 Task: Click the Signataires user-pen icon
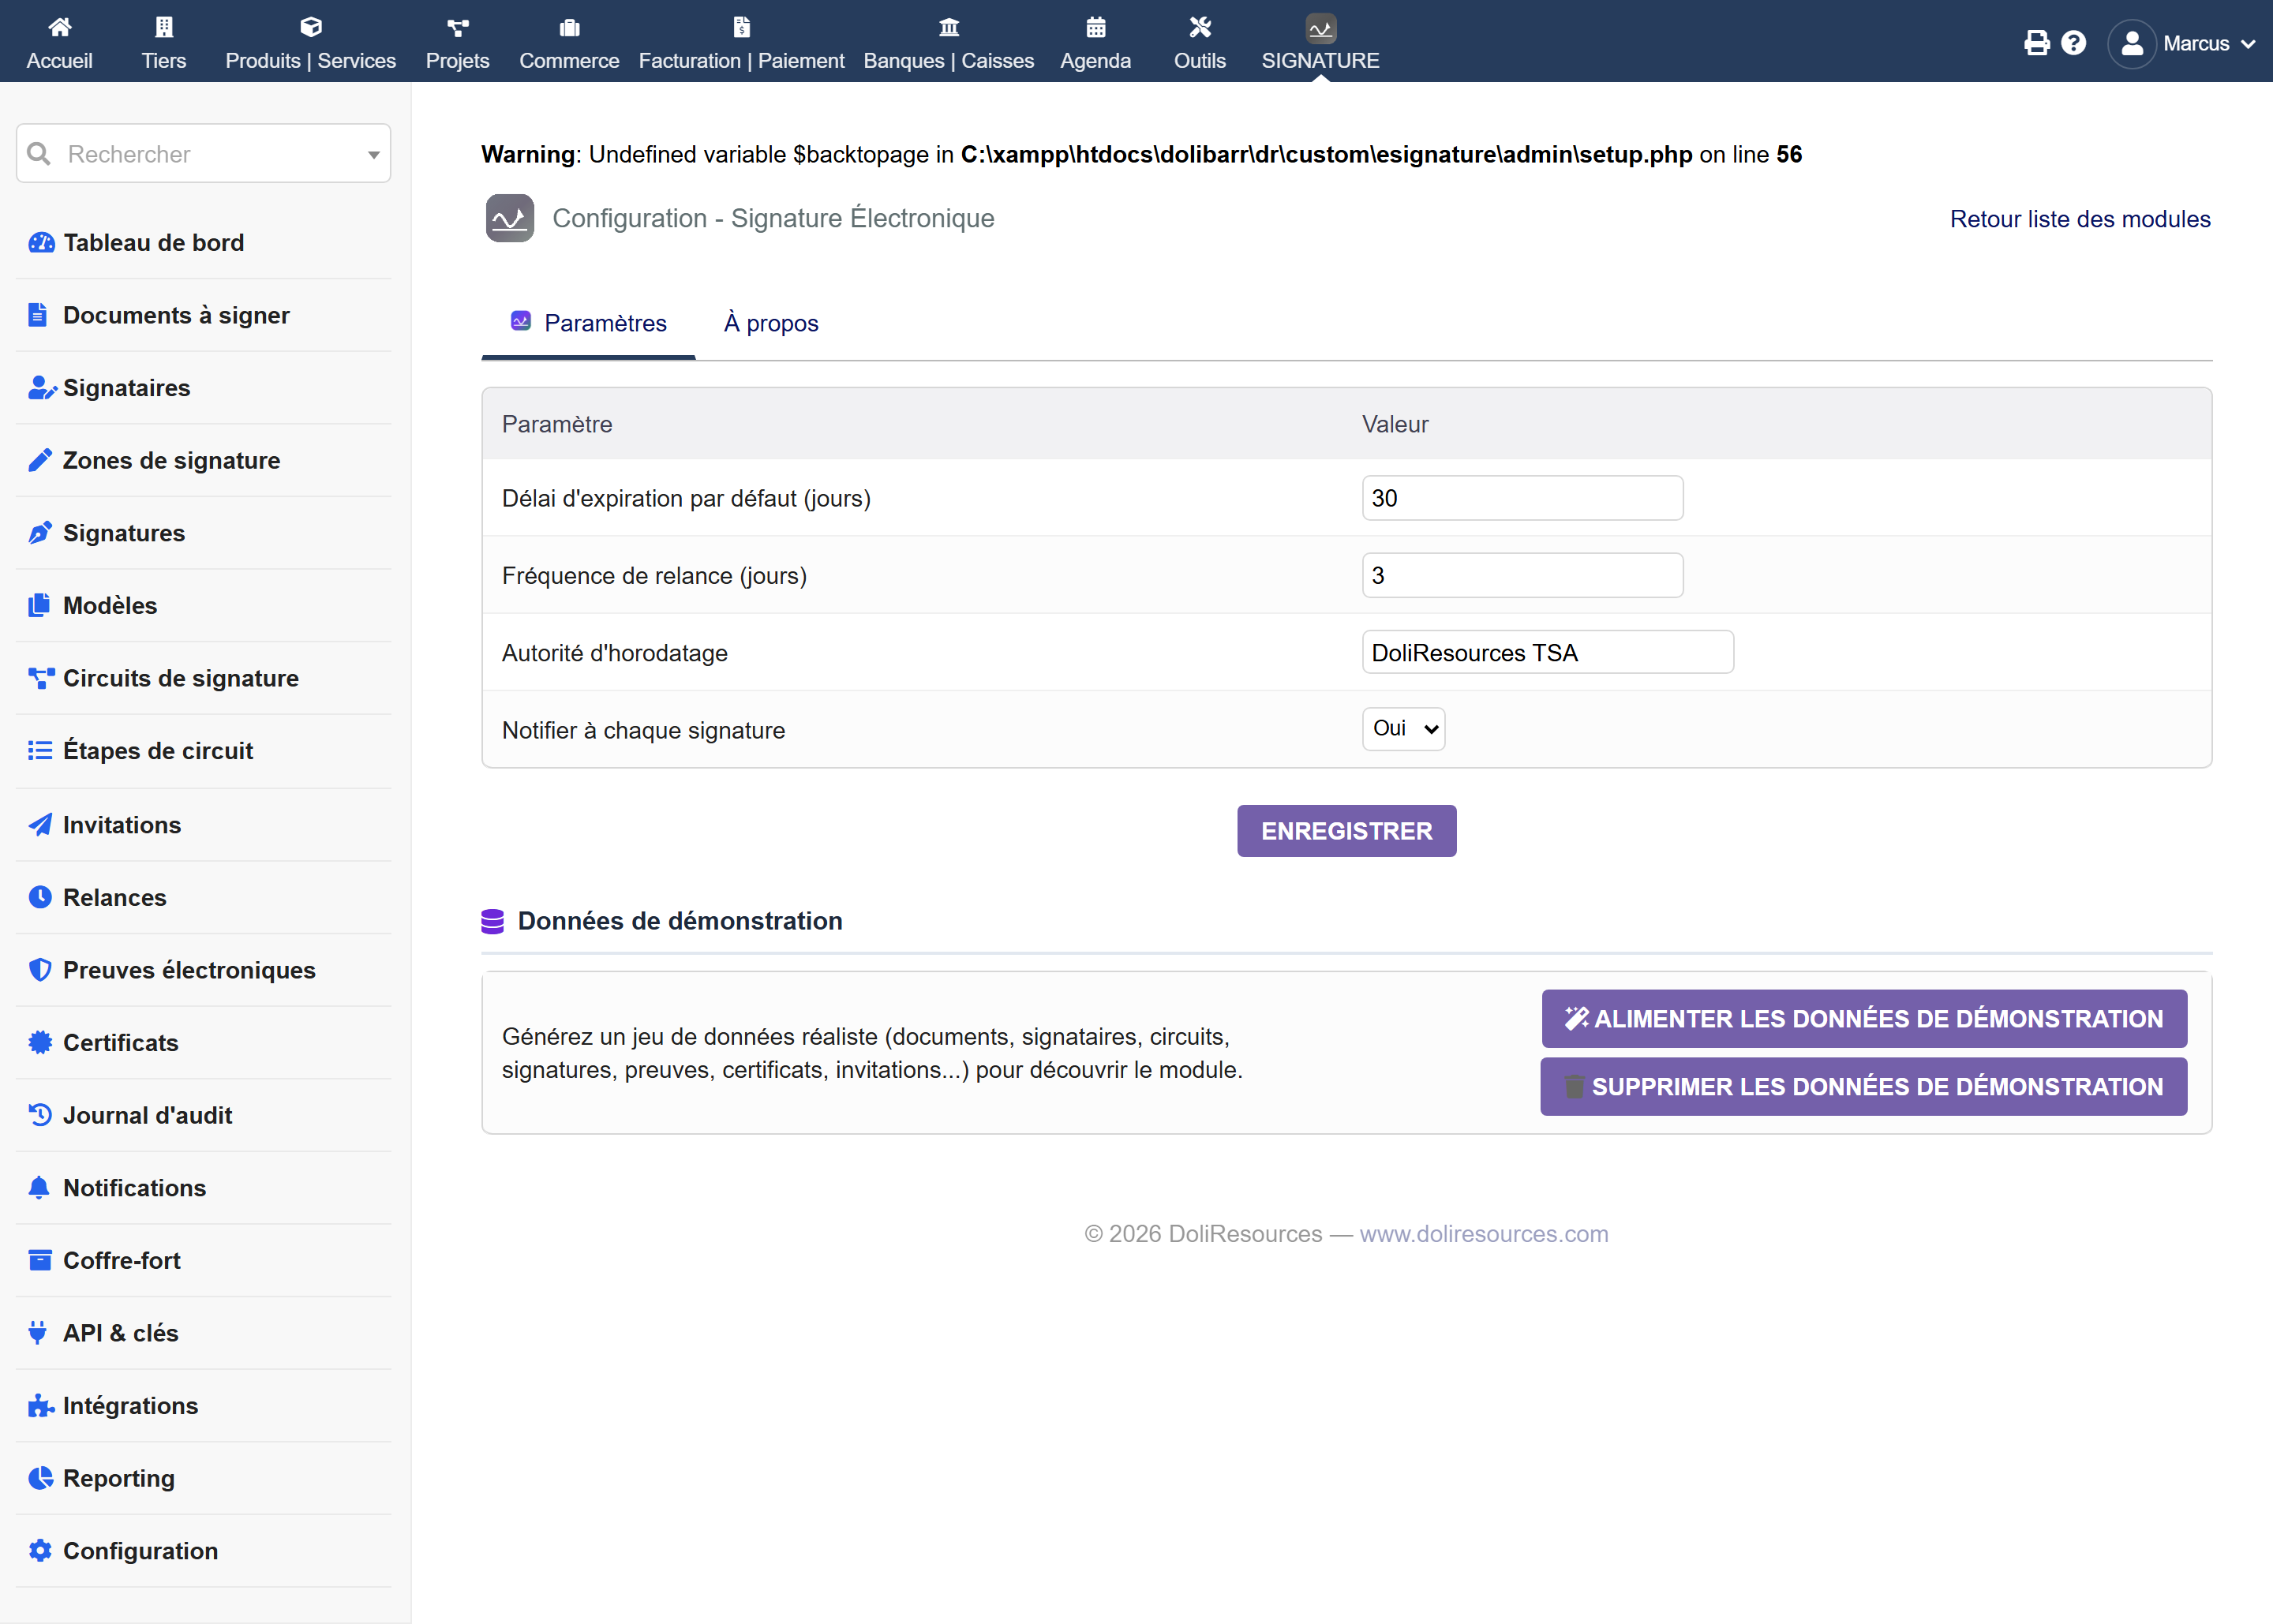42,388
